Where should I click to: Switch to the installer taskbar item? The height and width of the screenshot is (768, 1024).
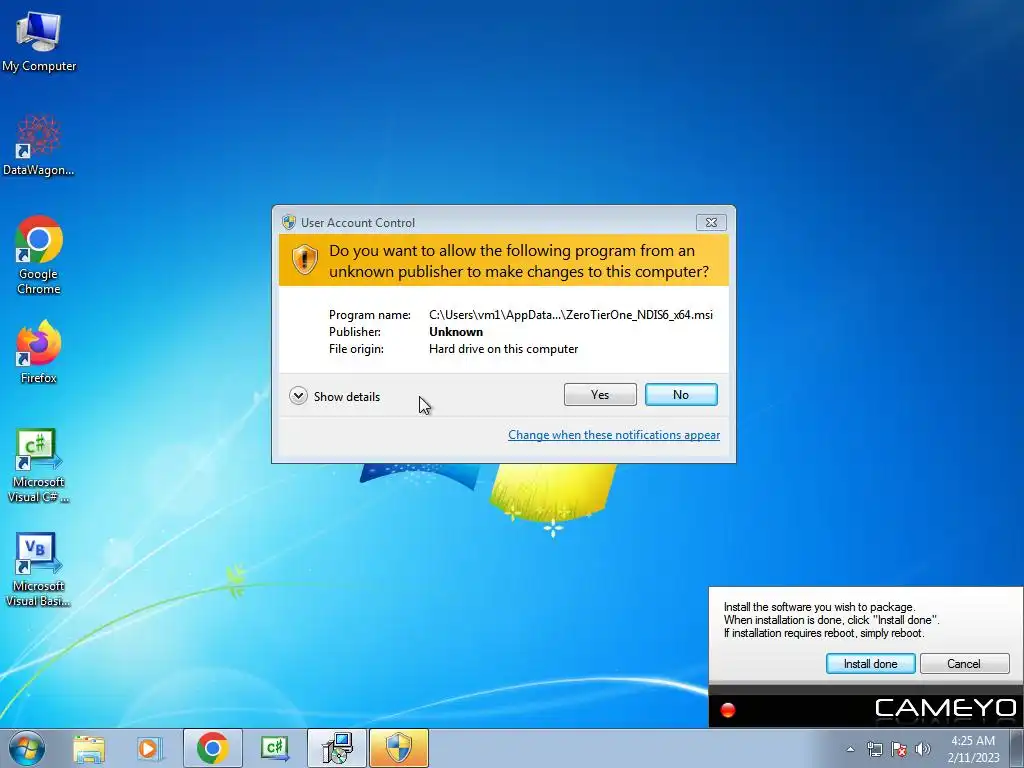coord(337,748)
